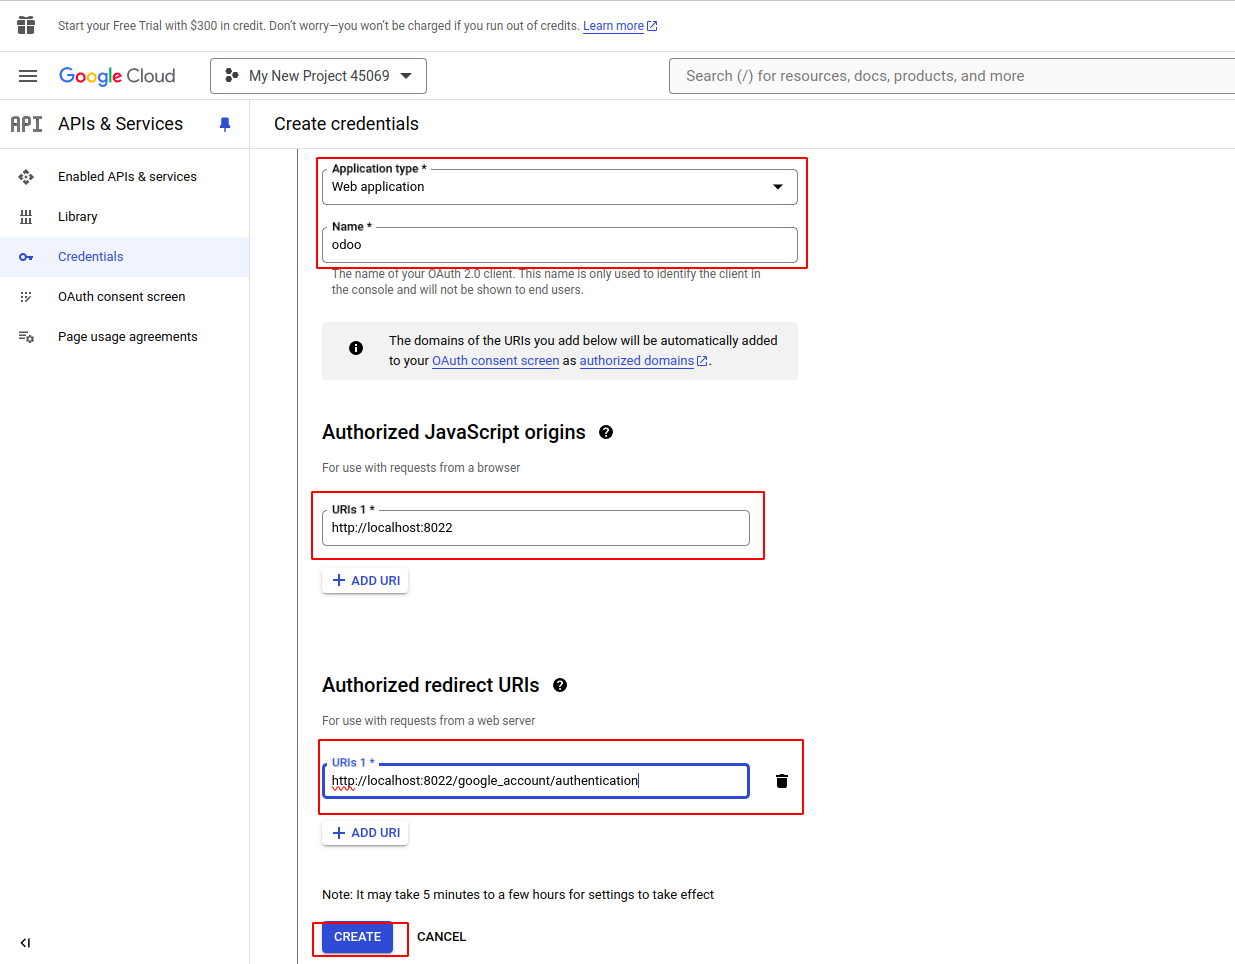Open help for Authorized JavaScript origins
Screen dimensions: 1235x964
tap(606, 432)
